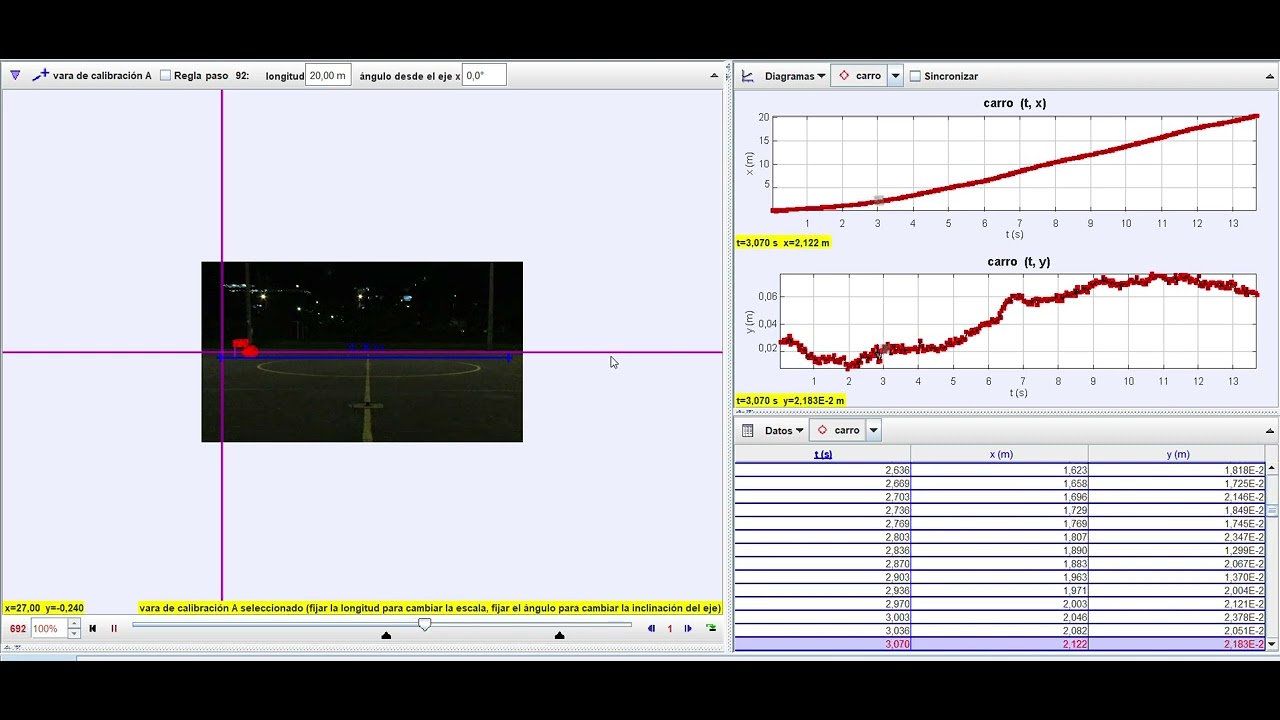This screenshot has height=720, width=1280.
Task: Click the ángulo desde el eje x field
Action: click(484, 75)
